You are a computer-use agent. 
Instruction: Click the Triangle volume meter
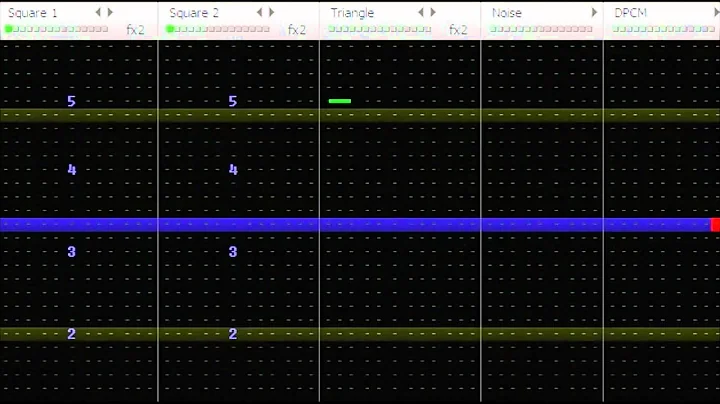point(380,29)
